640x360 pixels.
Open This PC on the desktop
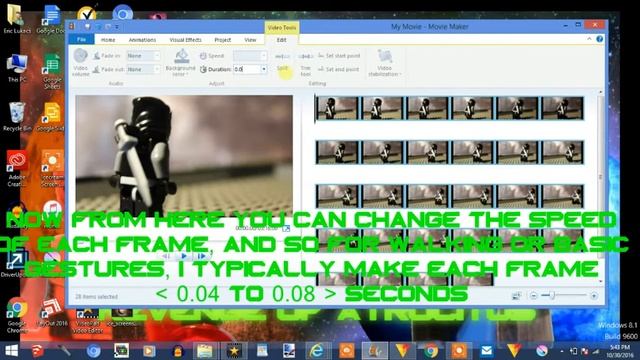17,68
